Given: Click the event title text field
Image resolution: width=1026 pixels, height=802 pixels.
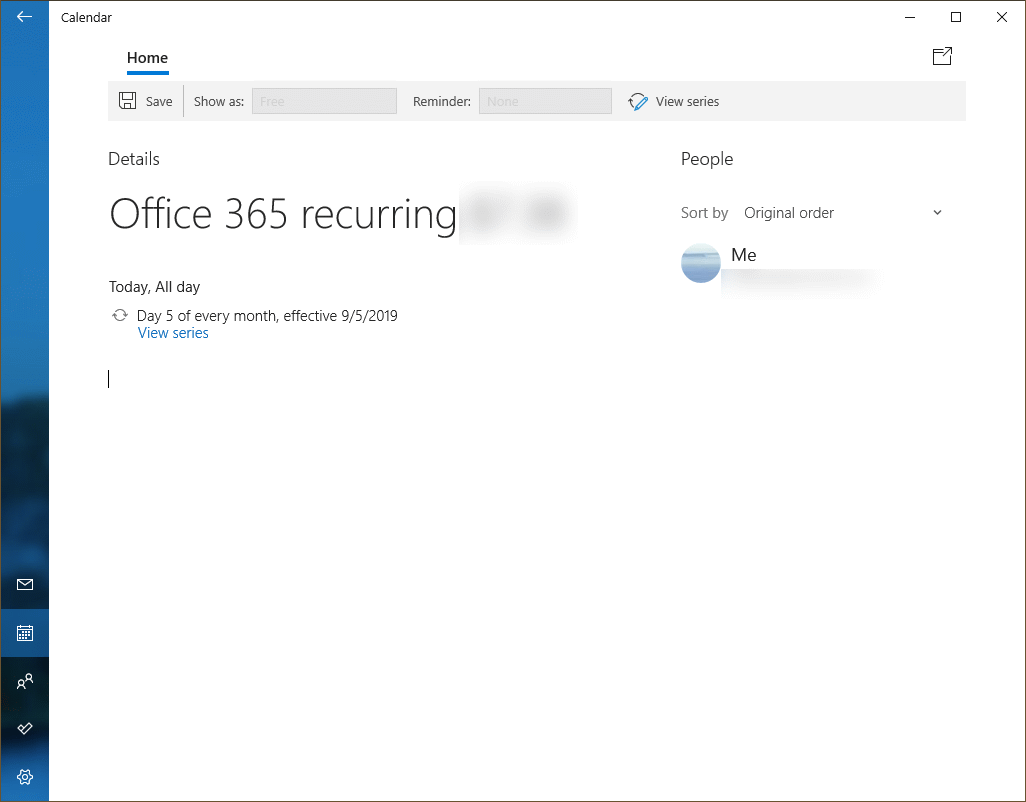Looking at the screenshot, I should (x=340, y=214).
